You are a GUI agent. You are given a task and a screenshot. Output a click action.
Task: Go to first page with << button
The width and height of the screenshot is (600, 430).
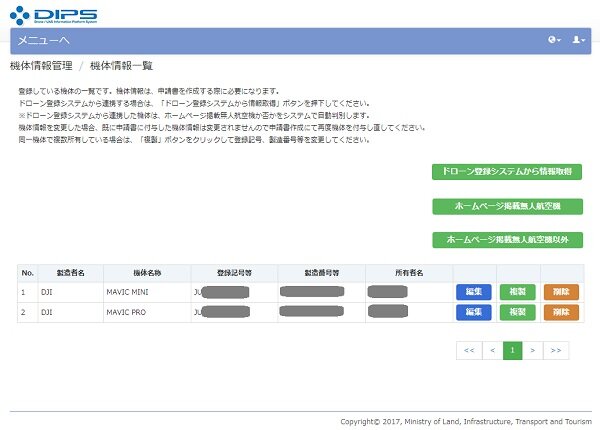(x=468, y=350)
